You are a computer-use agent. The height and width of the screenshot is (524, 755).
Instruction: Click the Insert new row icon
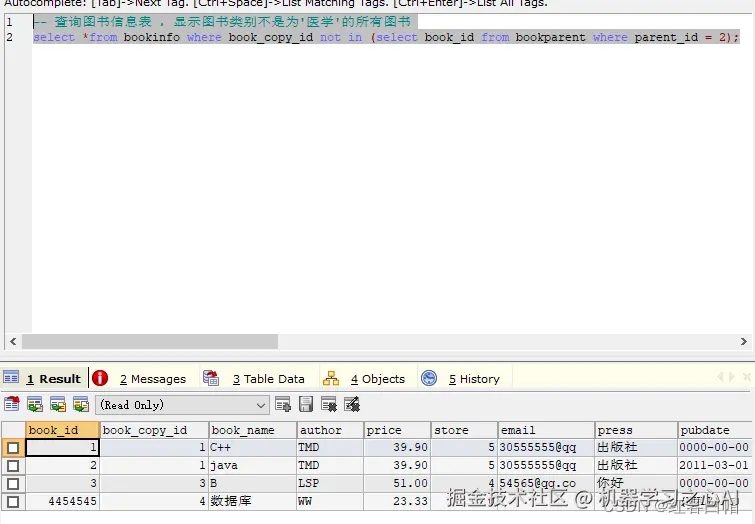[283, 405]
